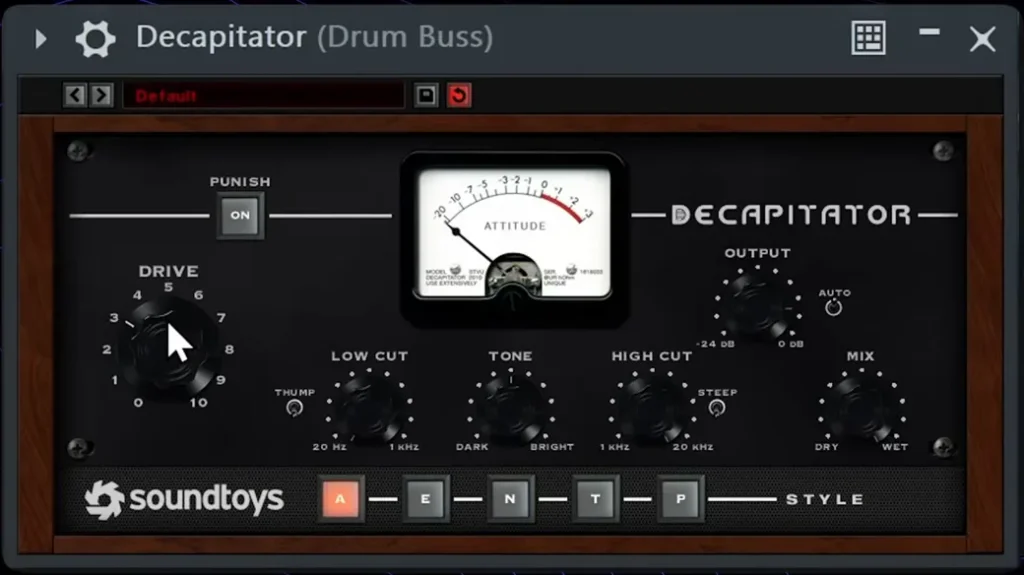Select the previous preset arrow
Viewport: 1024px width, 575px height.
tap(75, 95)
